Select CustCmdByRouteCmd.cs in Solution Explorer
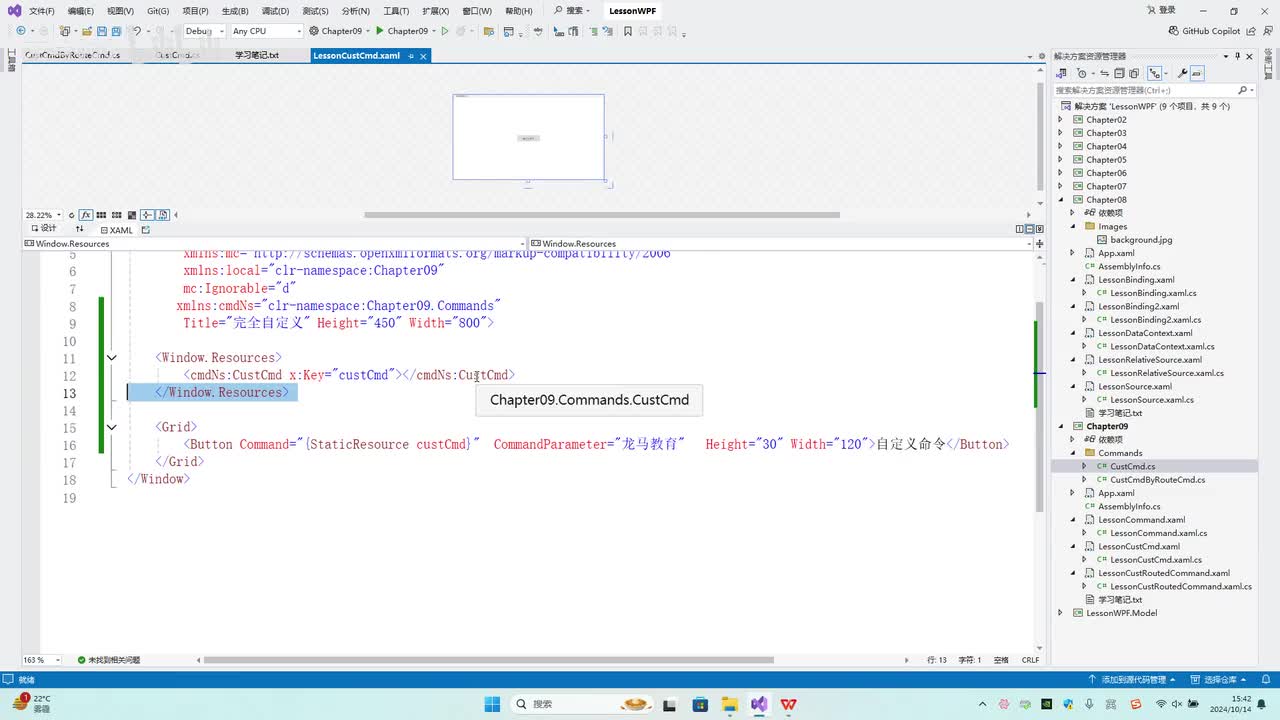 tap(1157, 480)
